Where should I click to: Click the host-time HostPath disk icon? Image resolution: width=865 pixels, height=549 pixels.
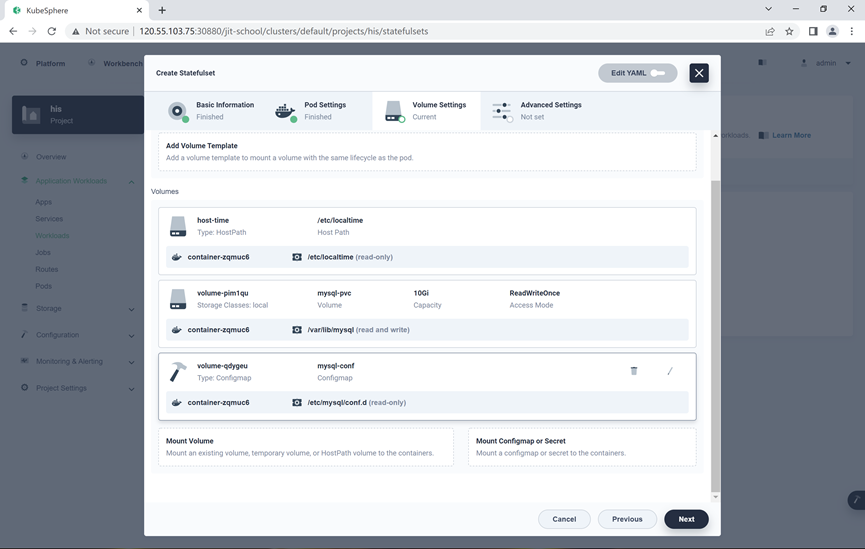click(178, 226)
